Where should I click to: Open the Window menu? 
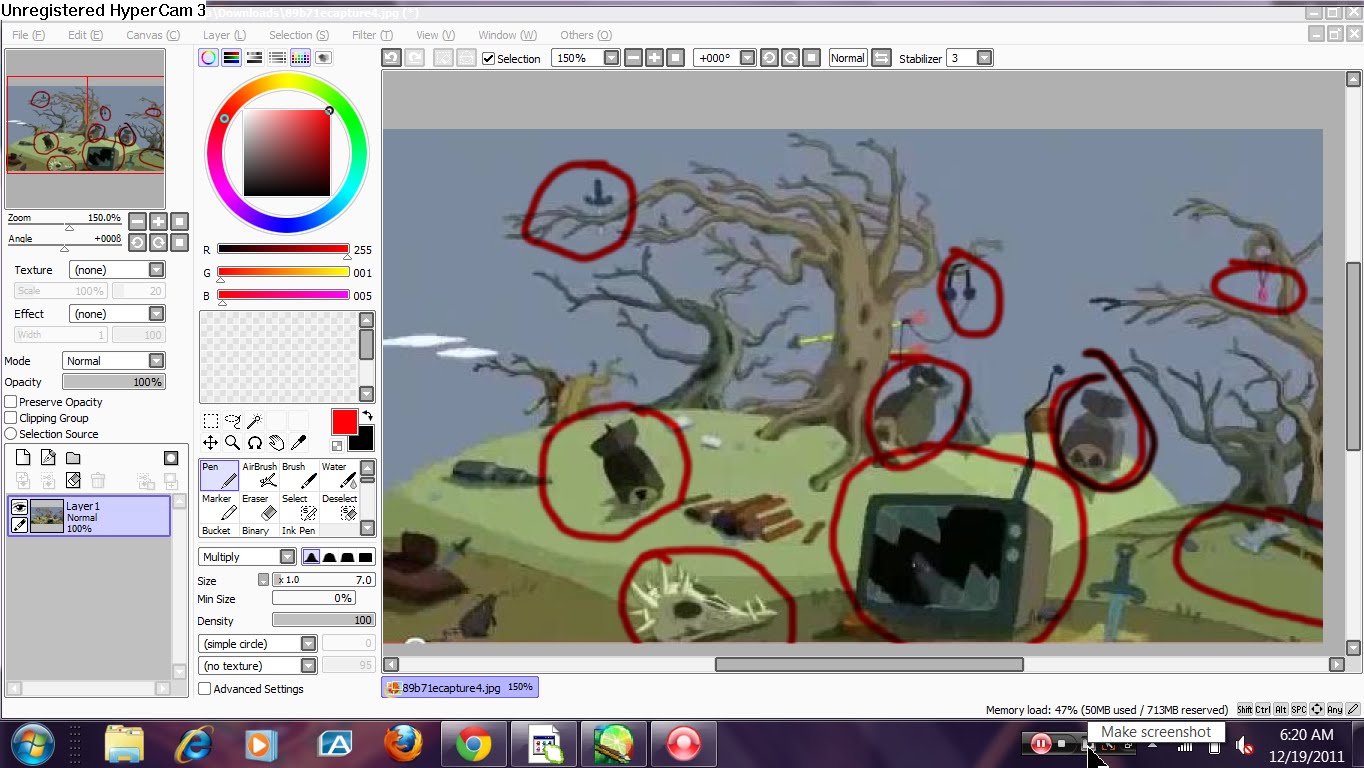pos(507,35)
